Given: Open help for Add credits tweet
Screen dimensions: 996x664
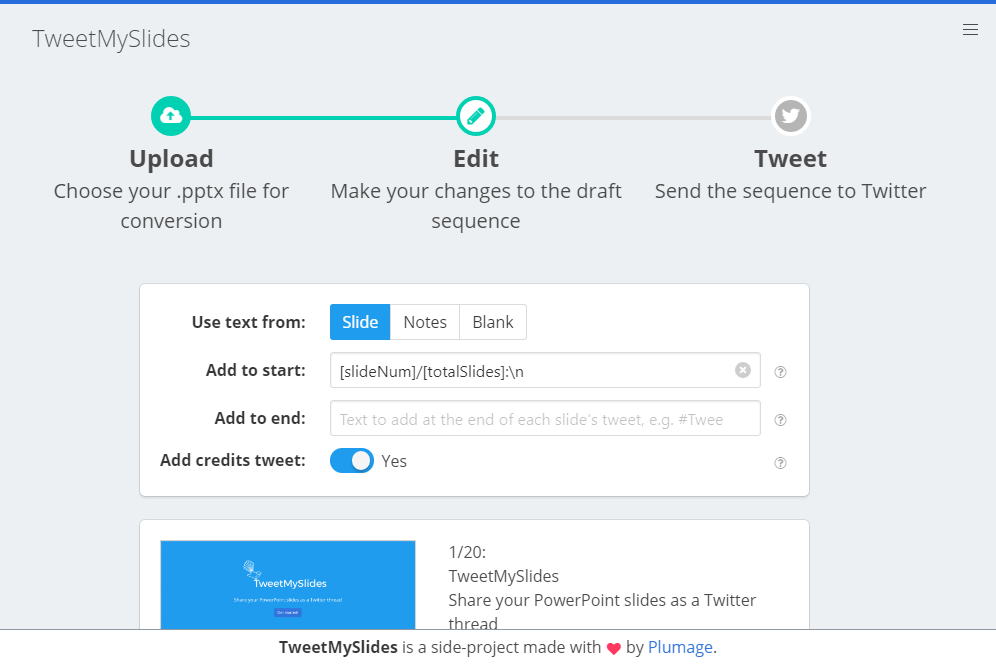Looking at the screenshot, I should click(x=780, y=463).
